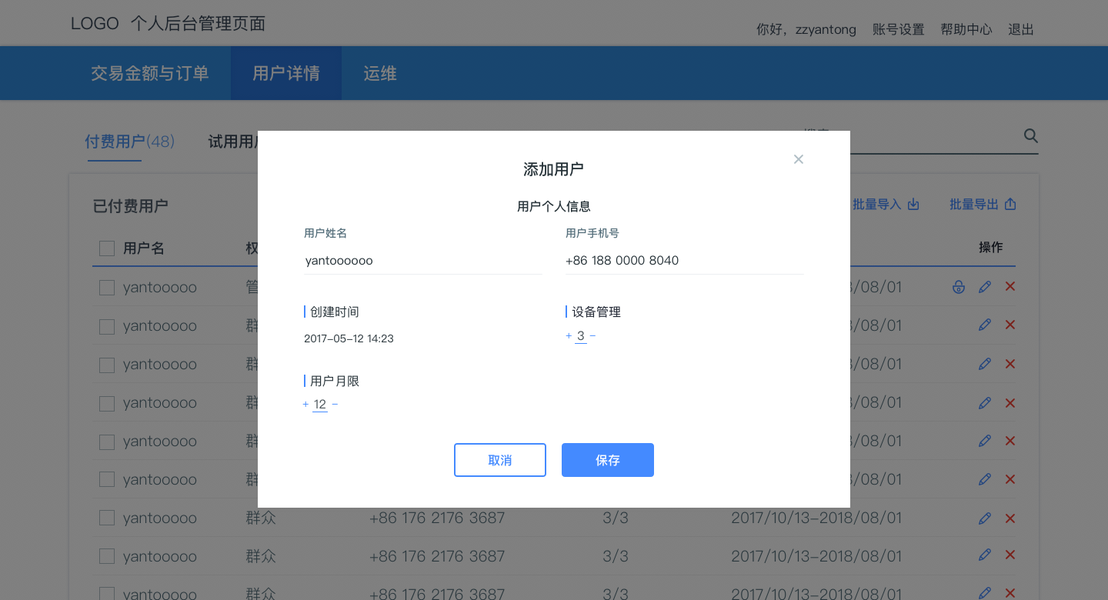This screenshot has width=1108, height=600.
Task: Click 退出 to log out
Action: tap(1020, 30)
